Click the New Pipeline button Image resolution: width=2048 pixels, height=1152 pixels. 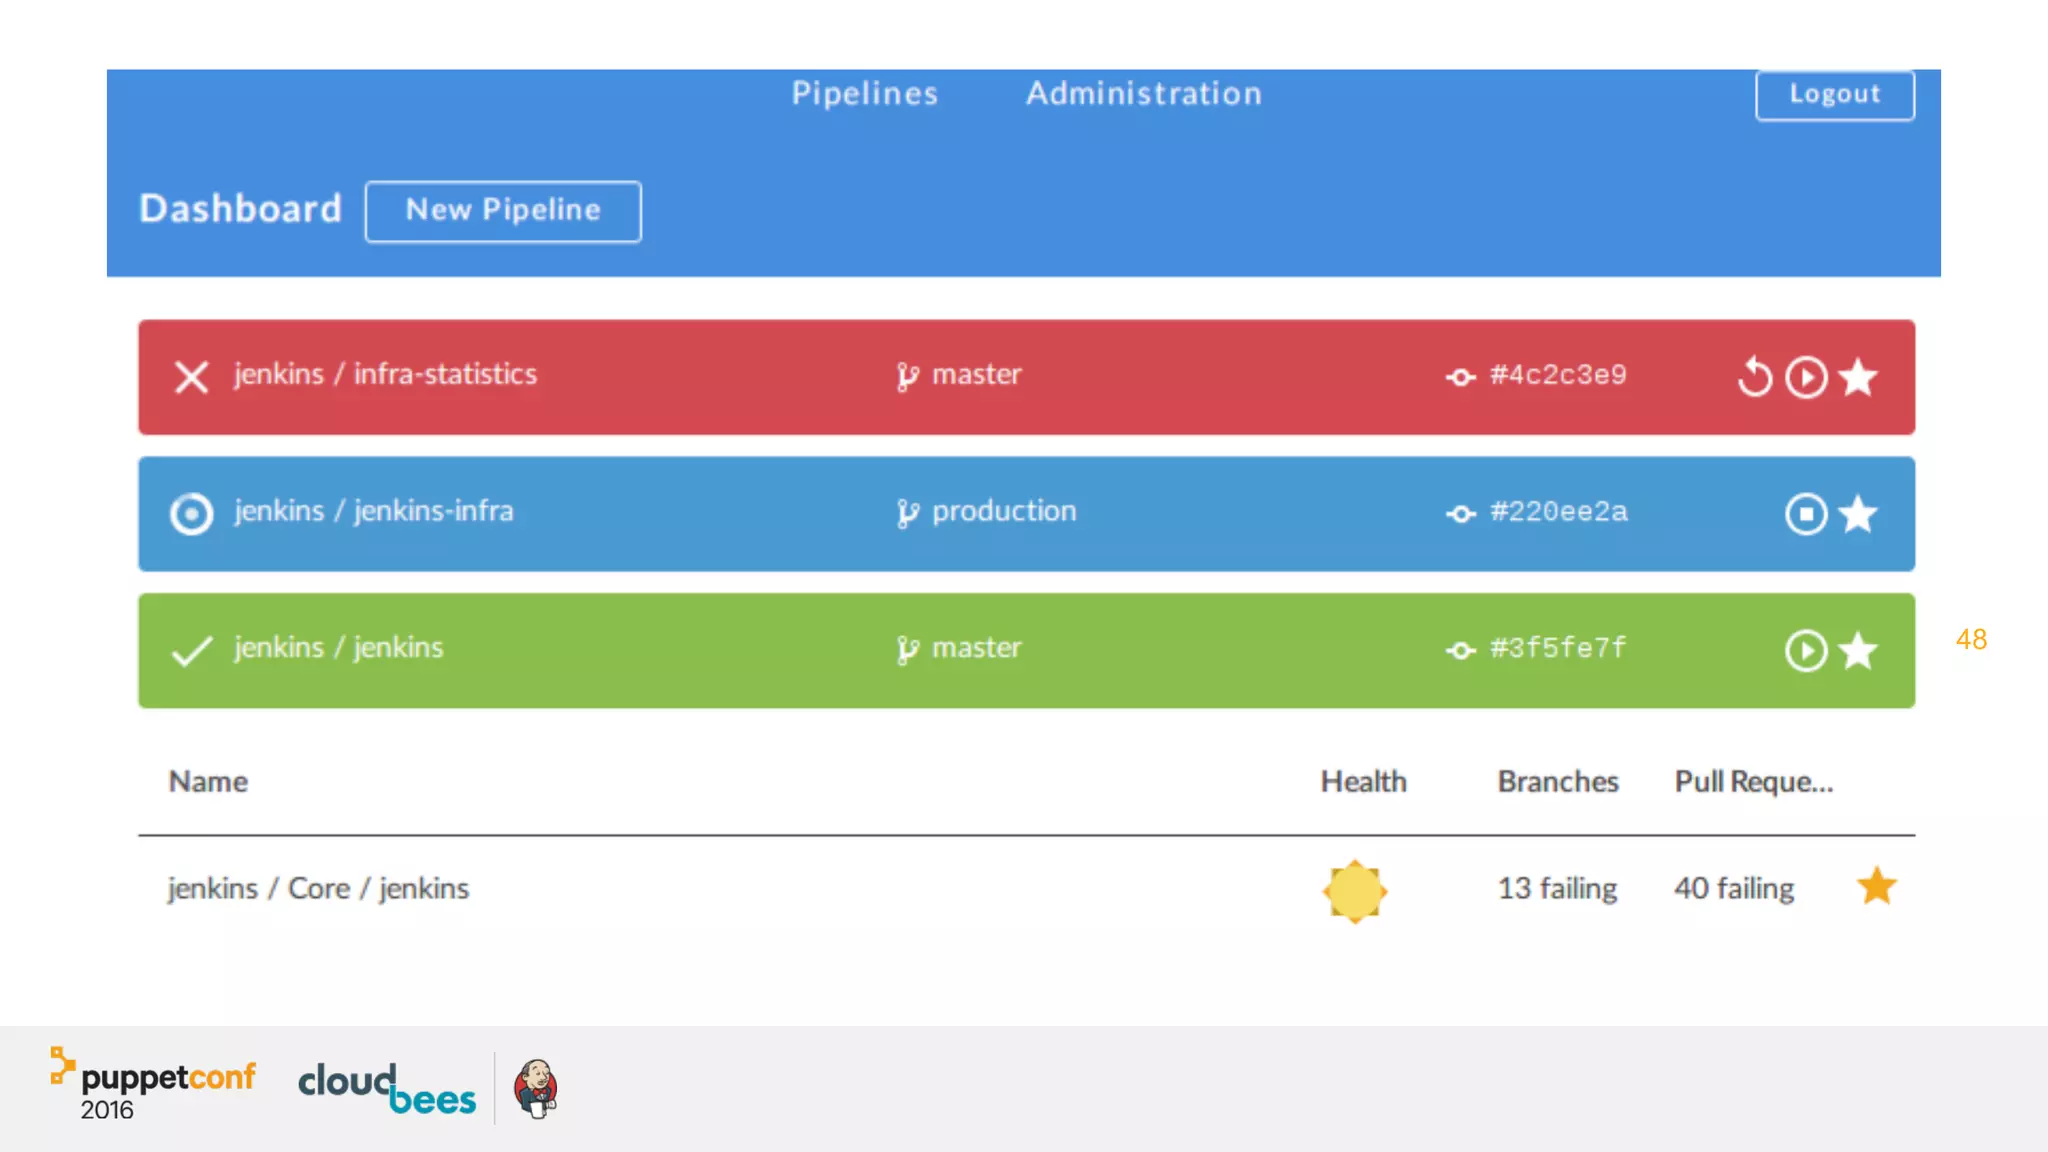(x=503, y=211)
